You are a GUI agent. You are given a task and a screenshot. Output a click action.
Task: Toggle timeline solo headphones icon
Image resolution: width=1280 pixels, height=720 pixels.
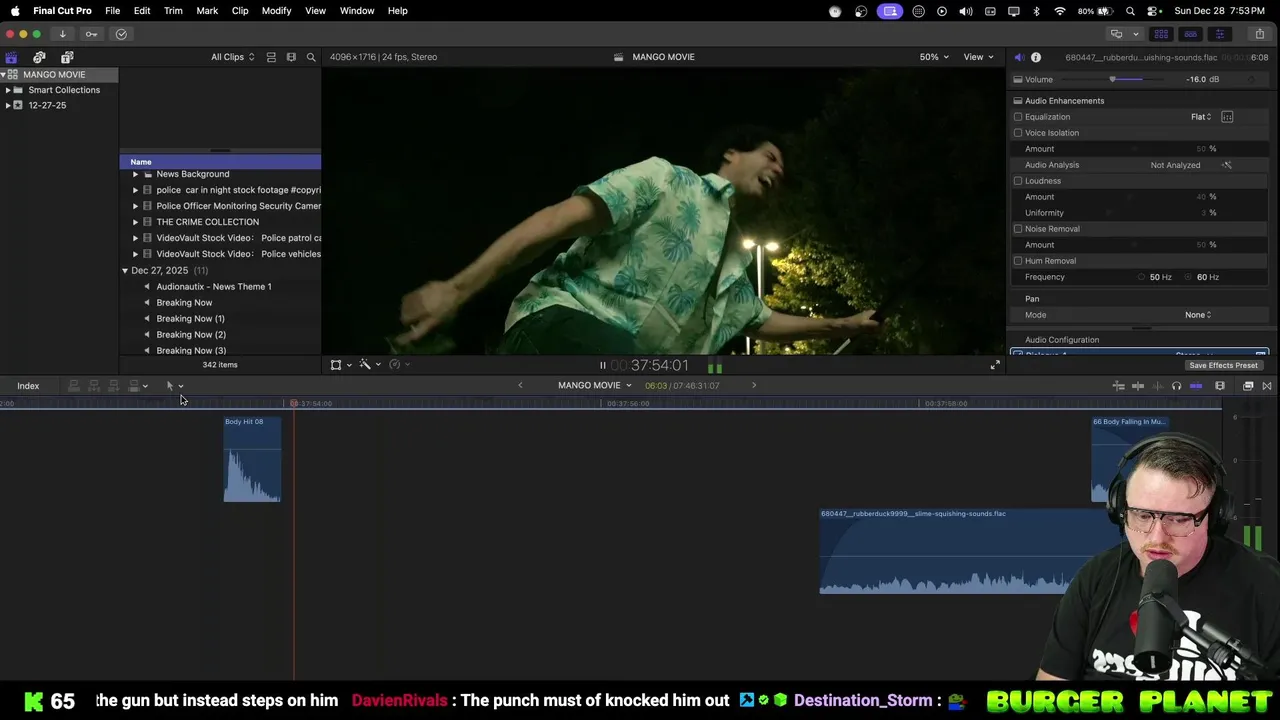[1176, 386]
